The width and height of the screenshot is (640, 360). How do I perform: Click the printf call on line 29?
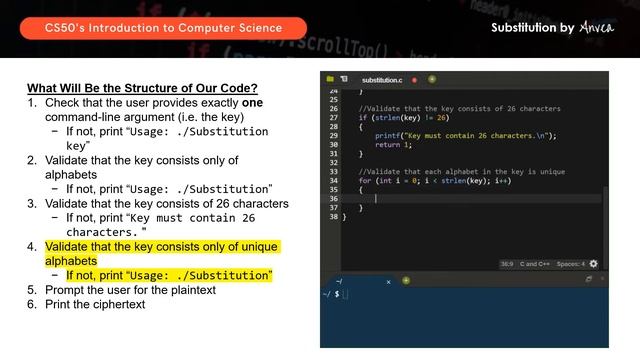click(x=466, y=136)
